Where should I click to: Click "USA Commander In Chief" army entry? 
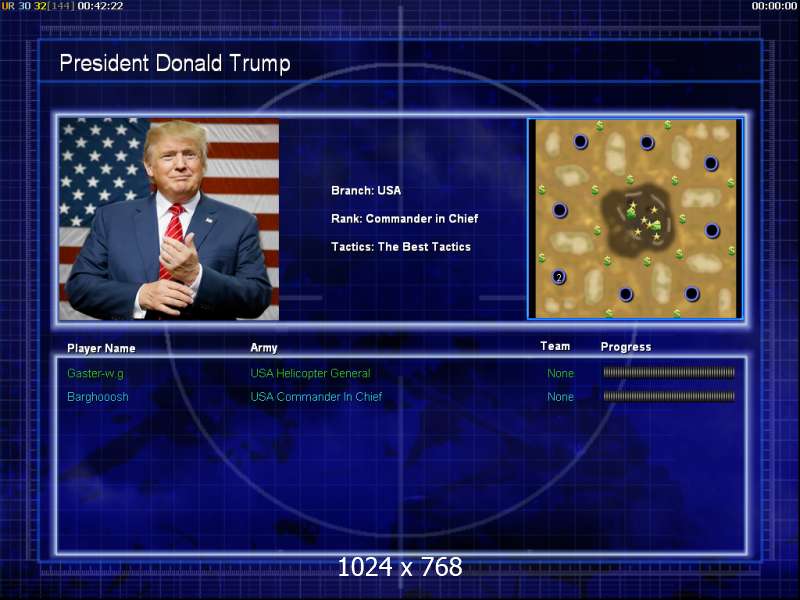click(316, 396)
